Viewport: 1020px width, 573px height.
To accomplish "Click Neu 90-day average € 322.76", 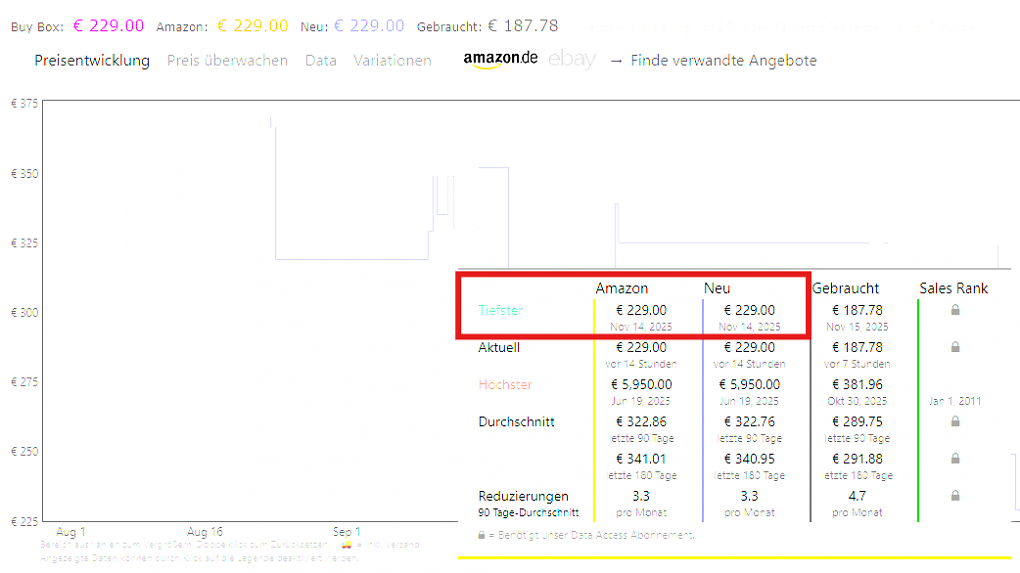I will [x=749, y=421].
